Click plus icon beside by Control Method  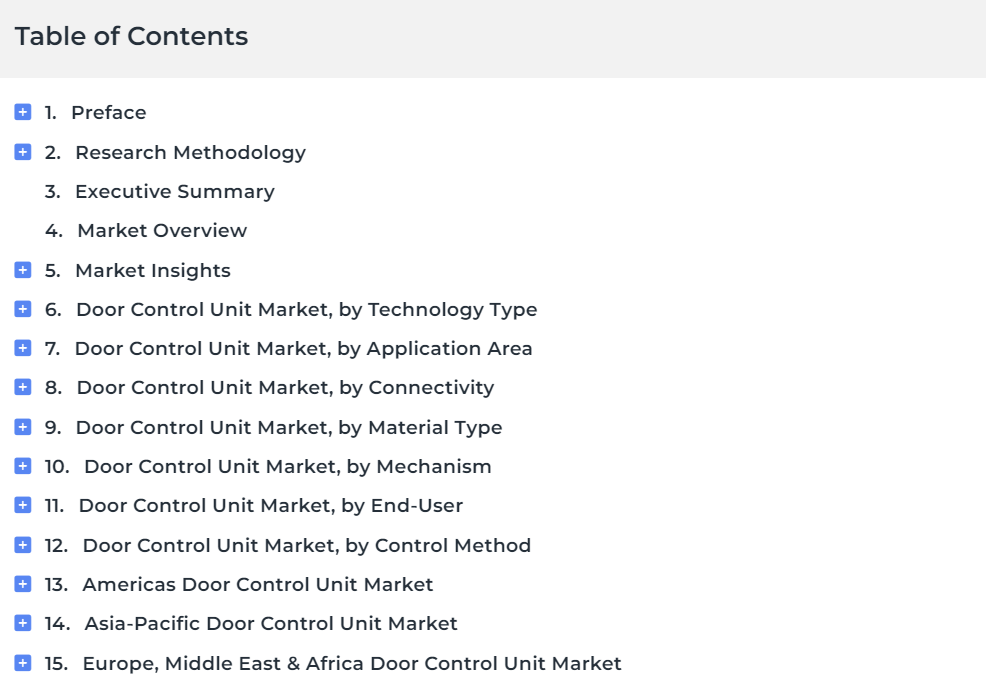23,545
